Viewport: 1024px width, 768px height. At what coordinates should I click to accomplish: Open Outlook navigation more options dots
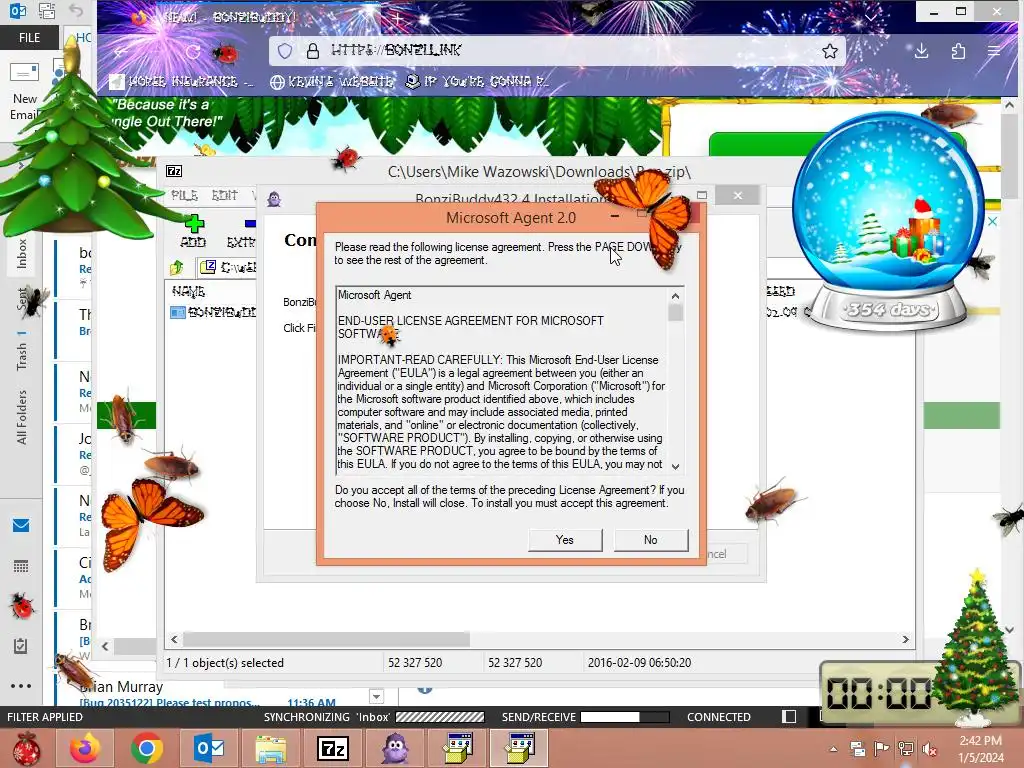pos(21,686)
